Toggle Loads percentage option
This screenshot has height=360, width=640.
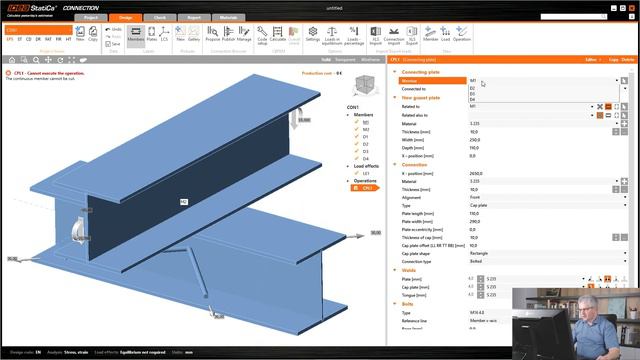(x=354, y=36)
